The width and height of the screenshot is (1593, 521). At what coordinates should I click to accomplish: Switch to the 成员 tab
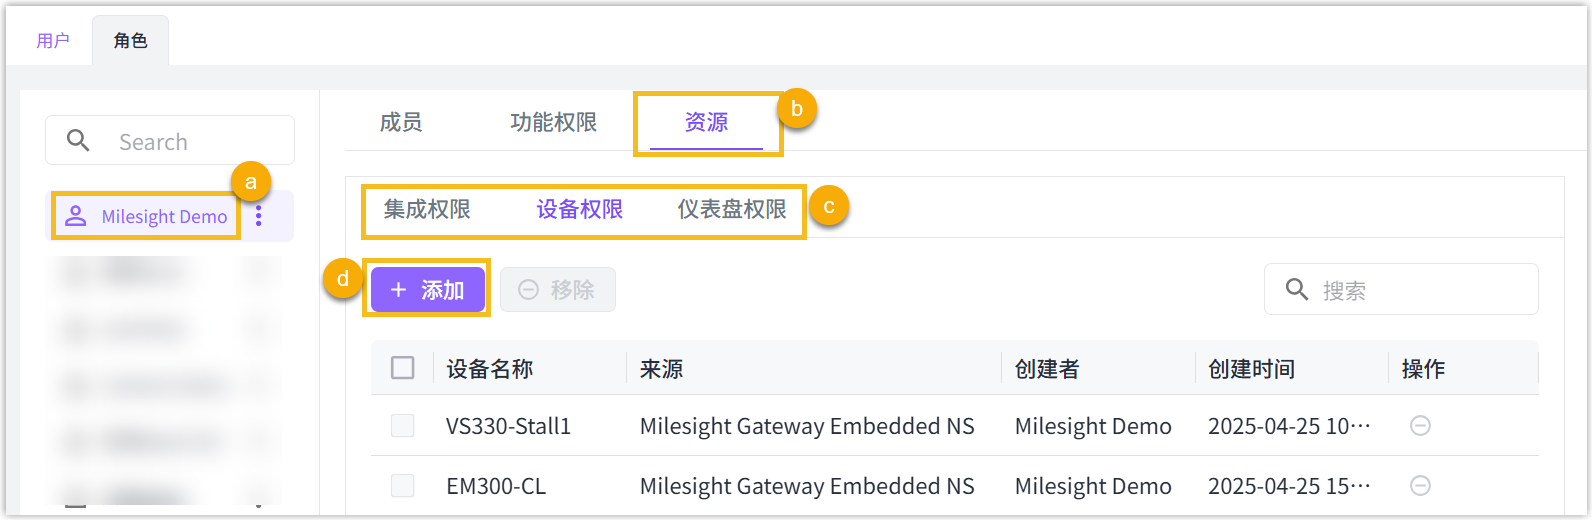(401, 122)
